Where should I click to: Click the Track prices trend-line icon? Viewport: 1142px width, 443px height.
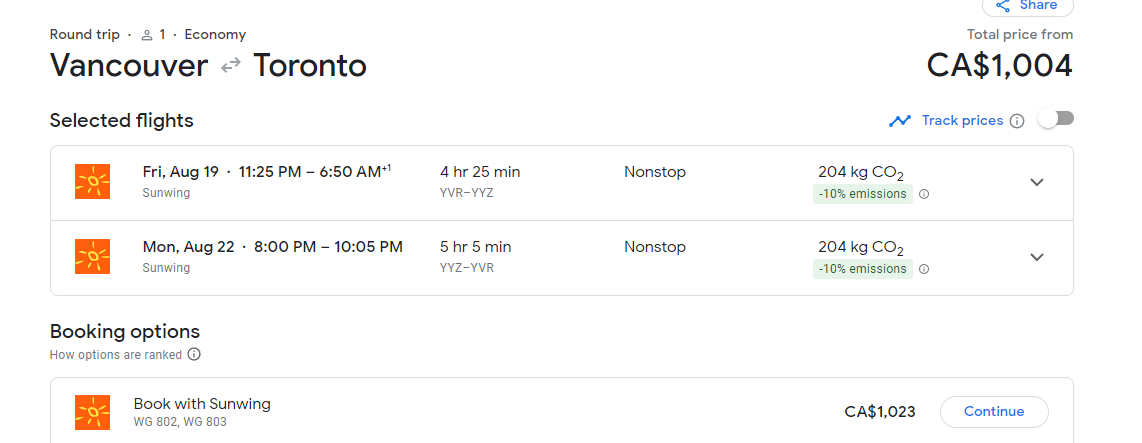point(900,121)
